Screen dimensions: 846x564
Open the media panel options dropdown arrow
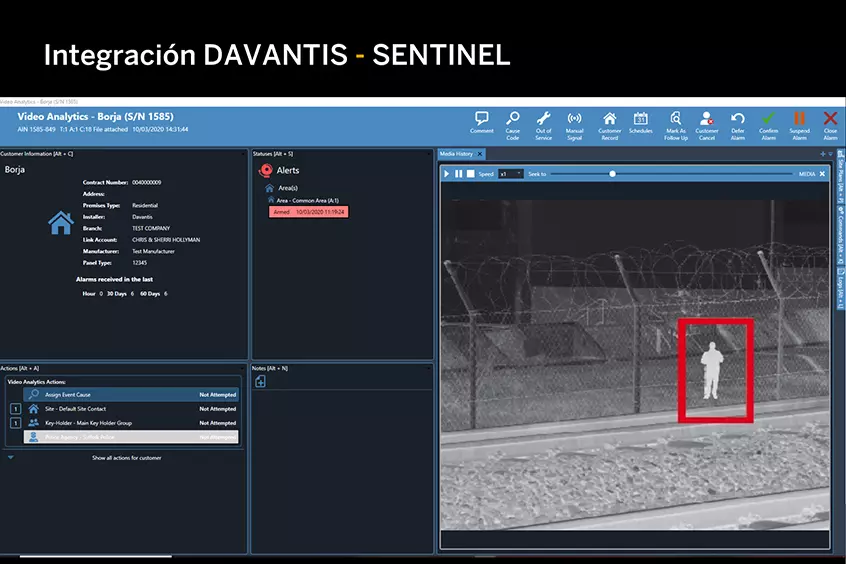[x=831, y=154]
